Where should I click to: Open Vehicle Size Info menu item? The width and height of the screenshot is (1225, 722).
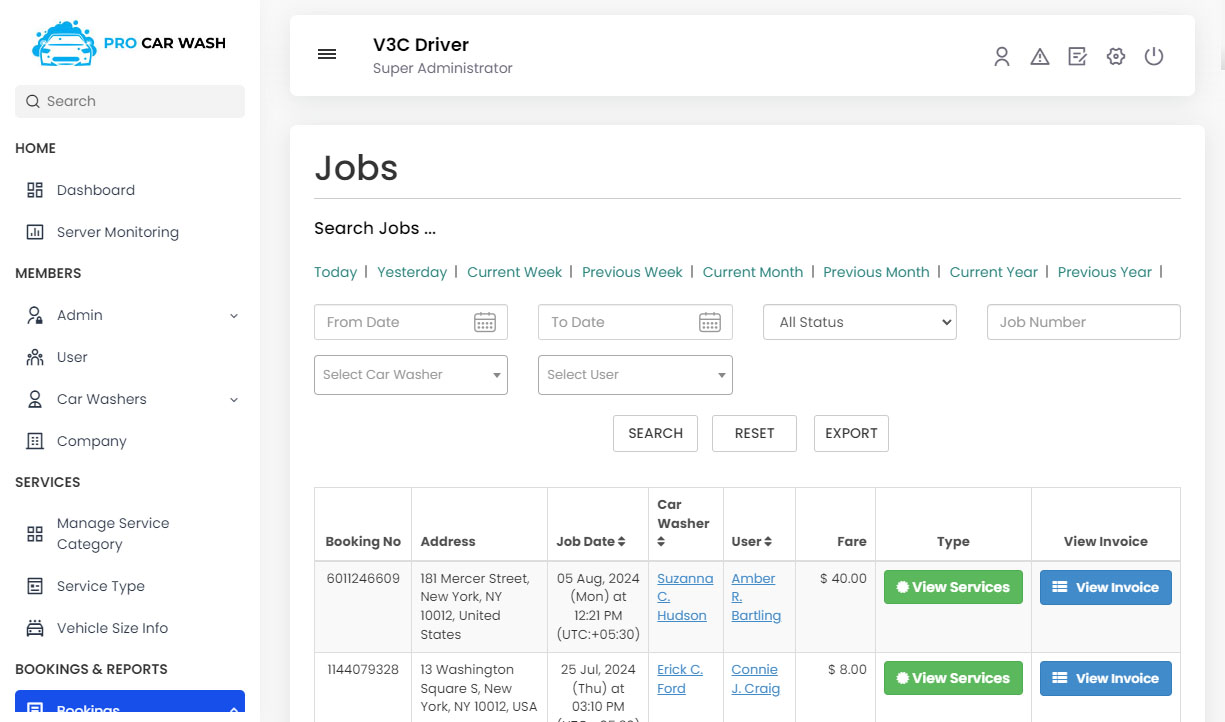point(112,628)
